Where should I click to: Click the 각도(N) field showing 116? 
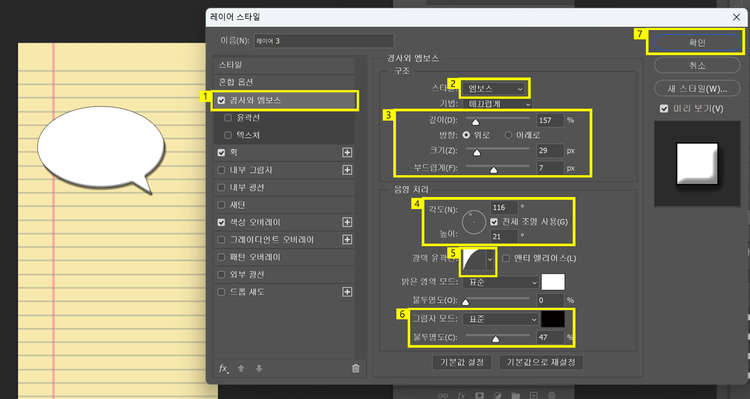[x=504, y=208]
